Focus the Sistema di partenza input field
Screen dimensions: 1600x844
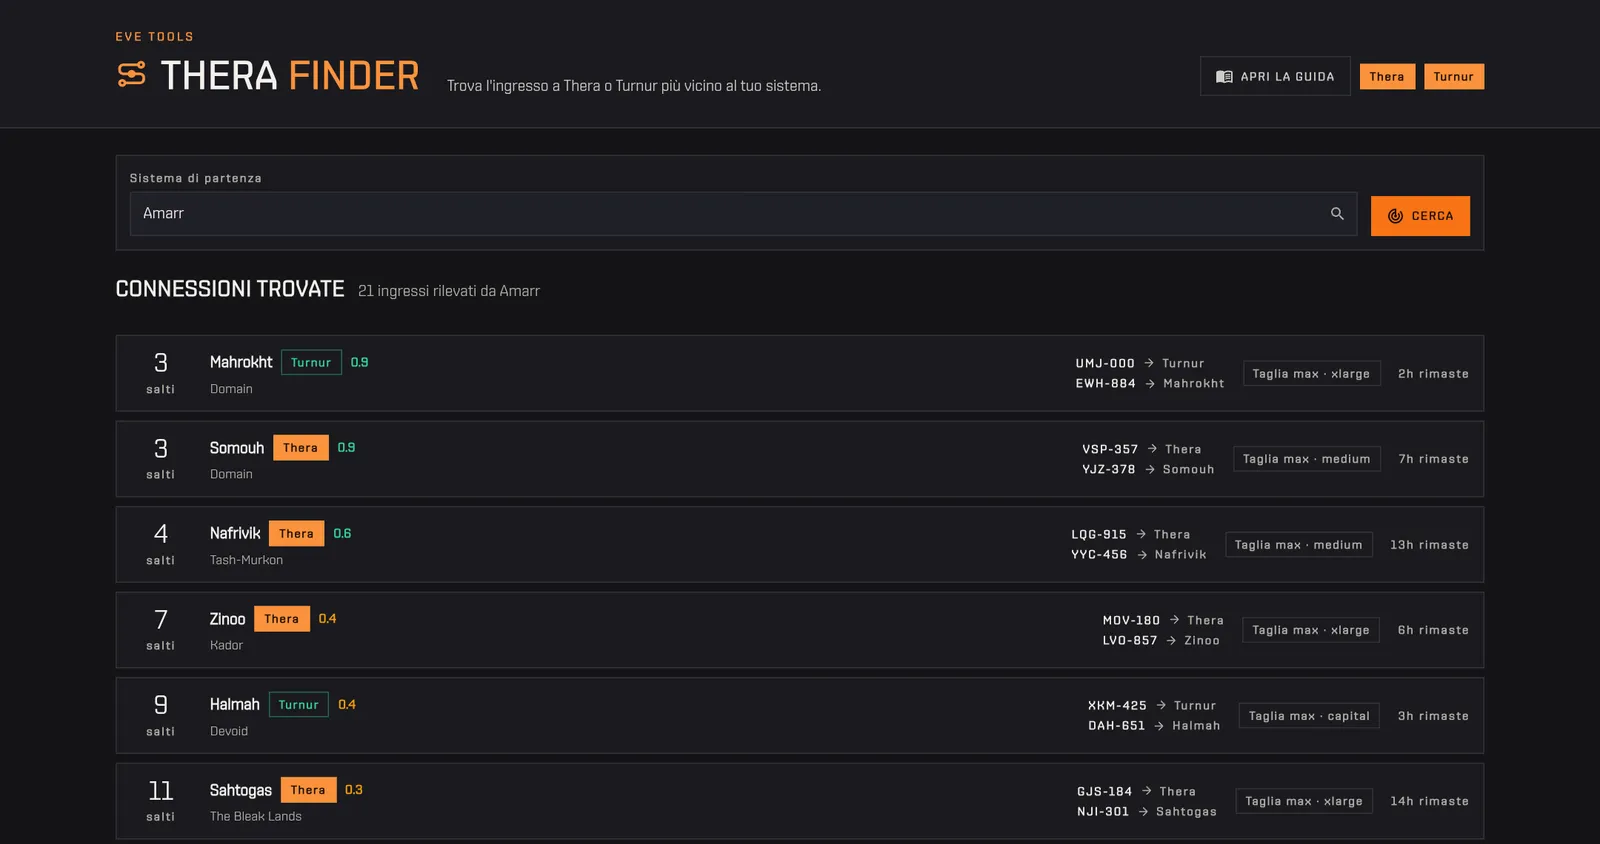click(x=743, y=214)
